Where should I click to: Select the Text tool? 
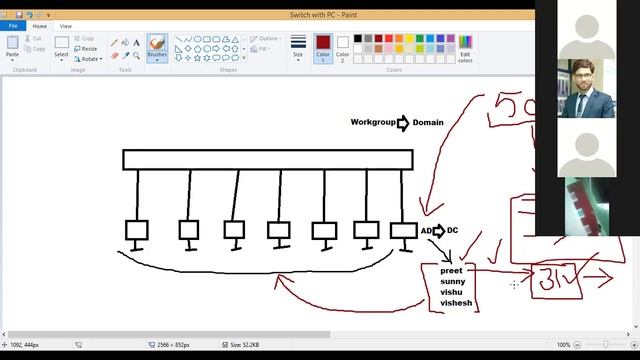[136, 42]
